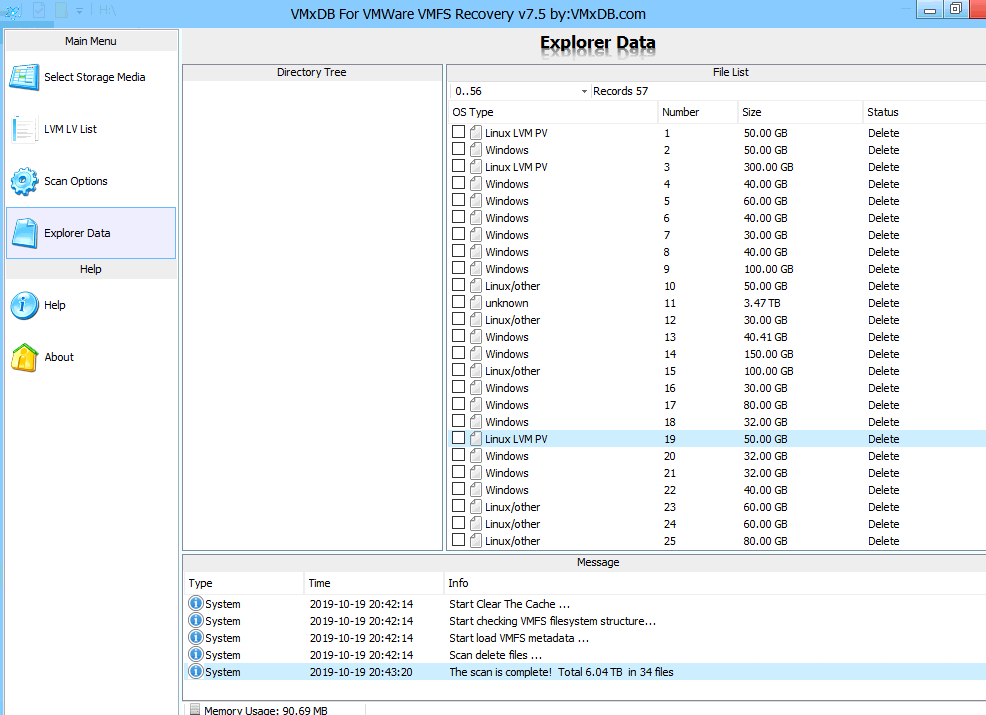Click the blue Help info icon in sidebar
986x715 pixels.
[x=25, y=306]
